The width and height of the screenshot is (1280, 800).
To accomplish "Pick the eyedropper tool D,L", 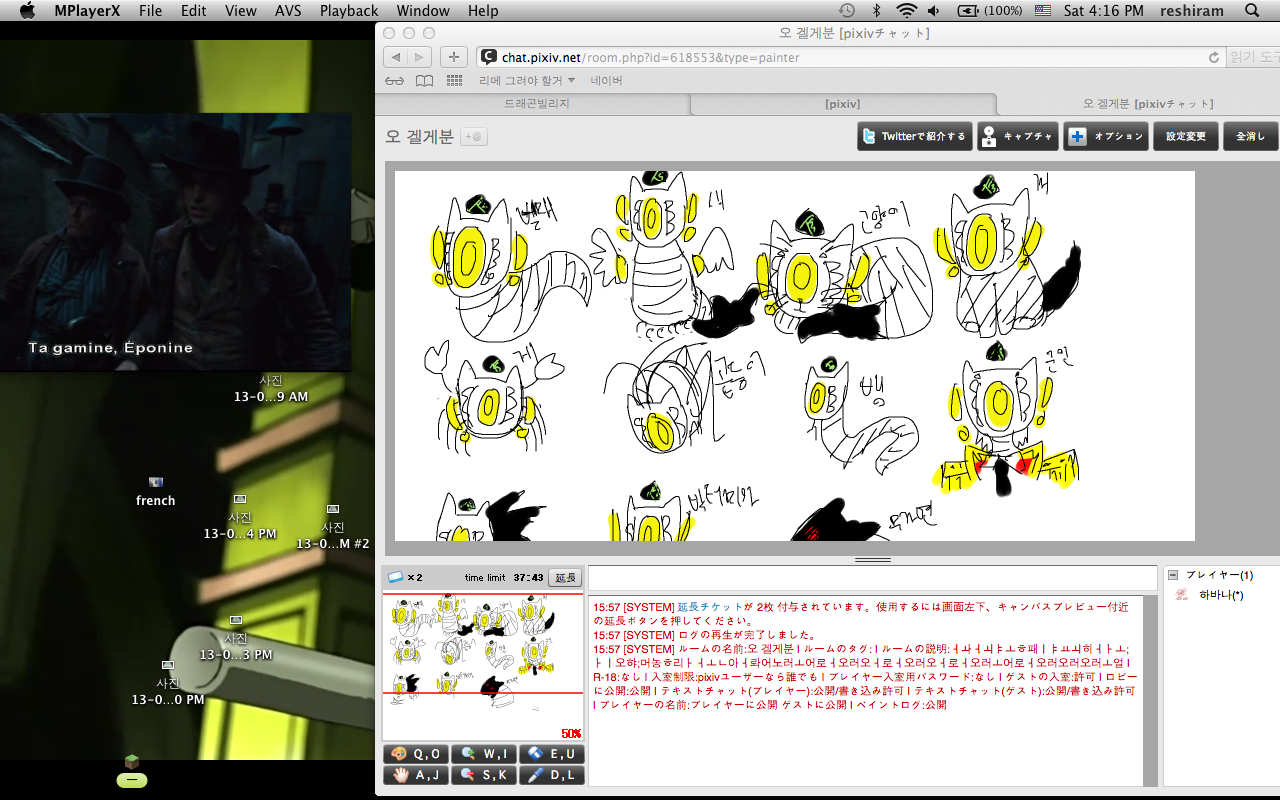I will tap(552, 775).
